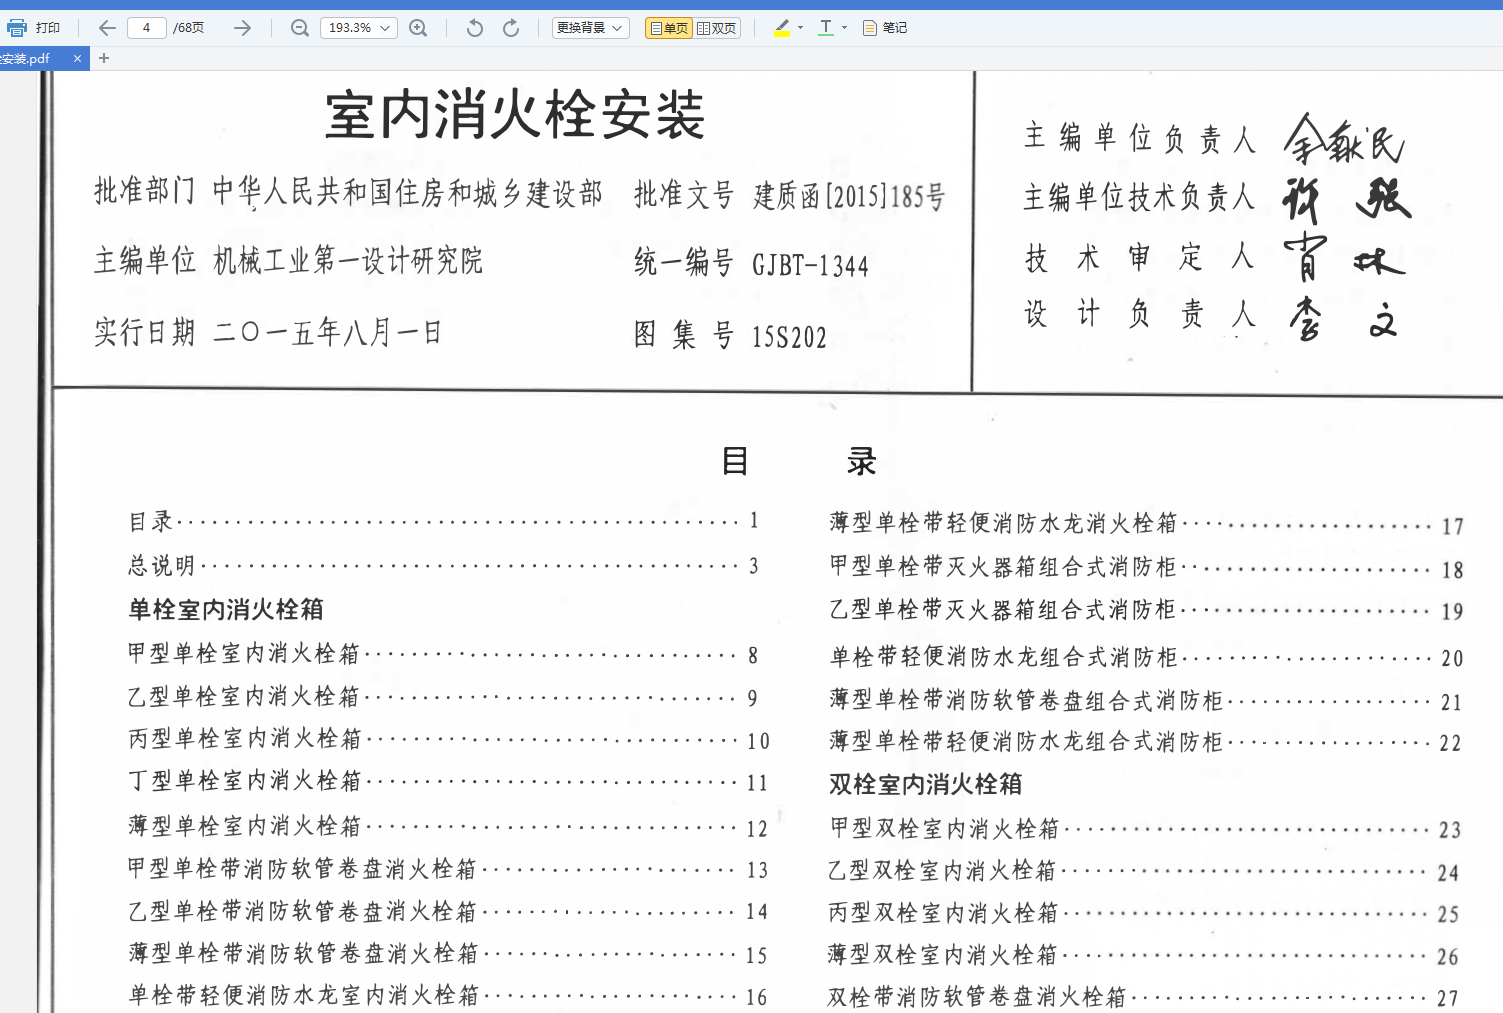Click contents entry 甲型双栓室内消火栓箱
The width and height of the screenshot is (1503, 1013).
(1145, 829)
